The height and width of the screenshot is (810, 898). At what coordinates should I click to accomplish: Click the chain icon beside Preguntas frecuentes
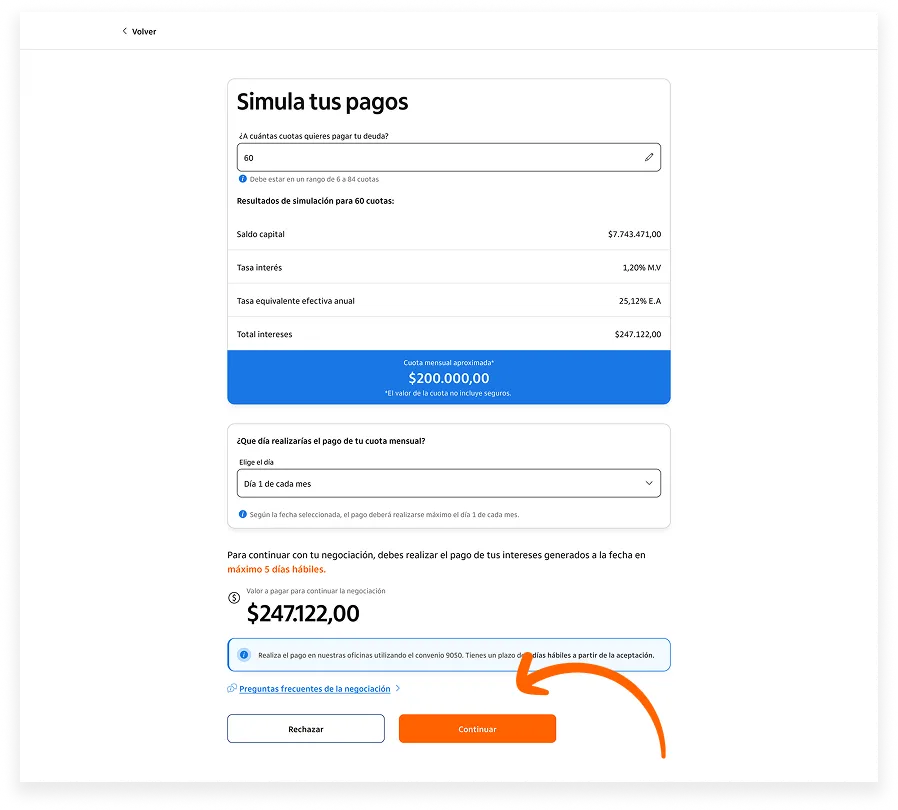click(232, 689)
